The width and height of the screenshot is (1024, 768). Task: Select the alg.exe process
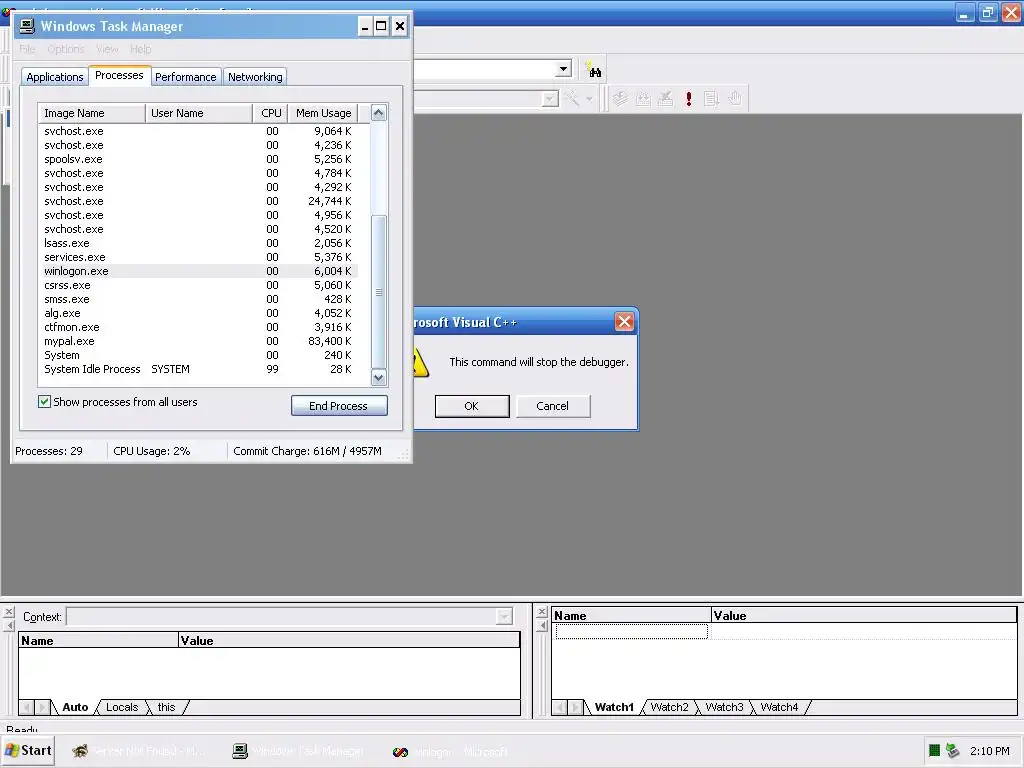pyautogui.click(x=198, y=313)
